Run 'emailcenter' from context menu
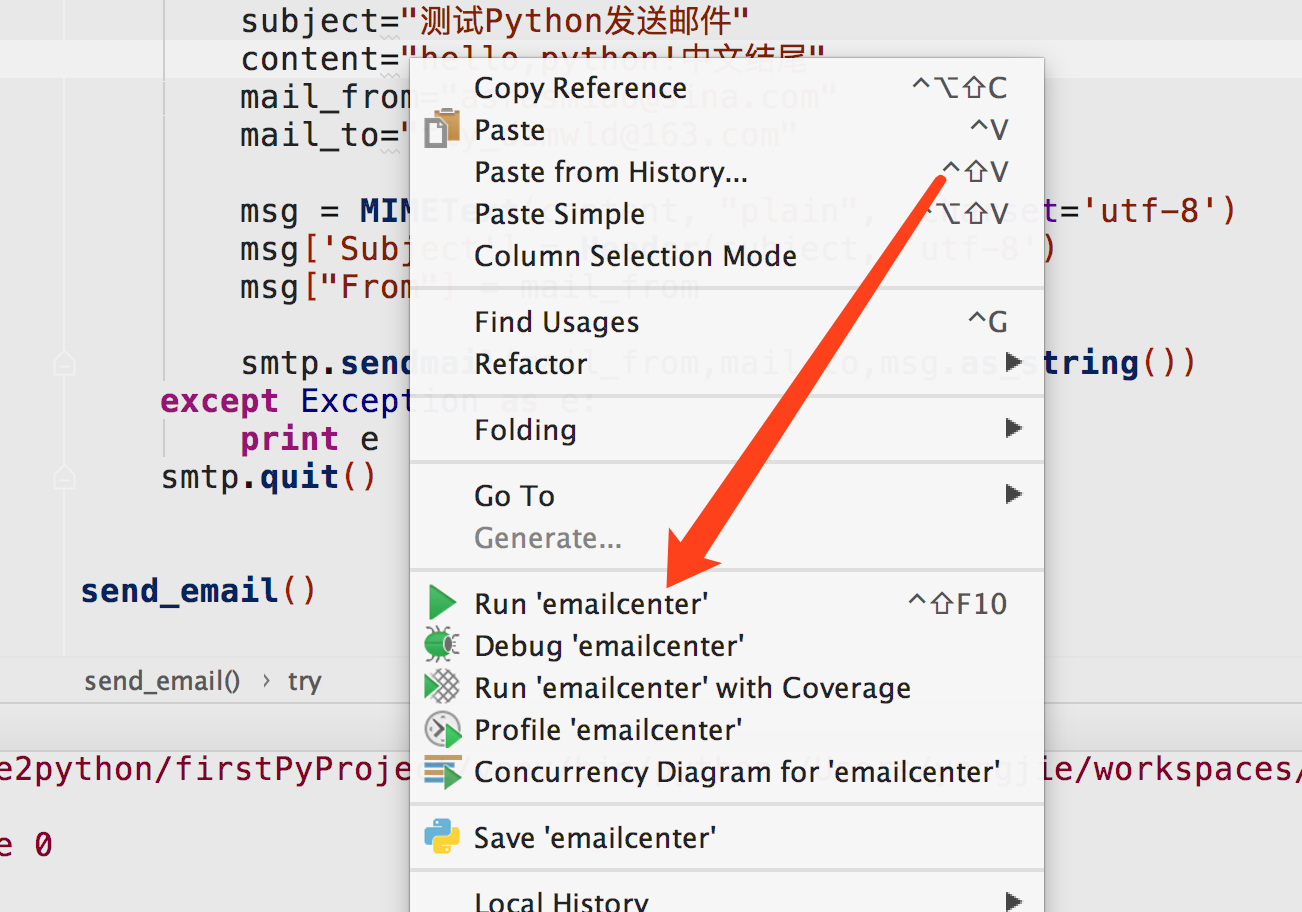 coord(727,604)
